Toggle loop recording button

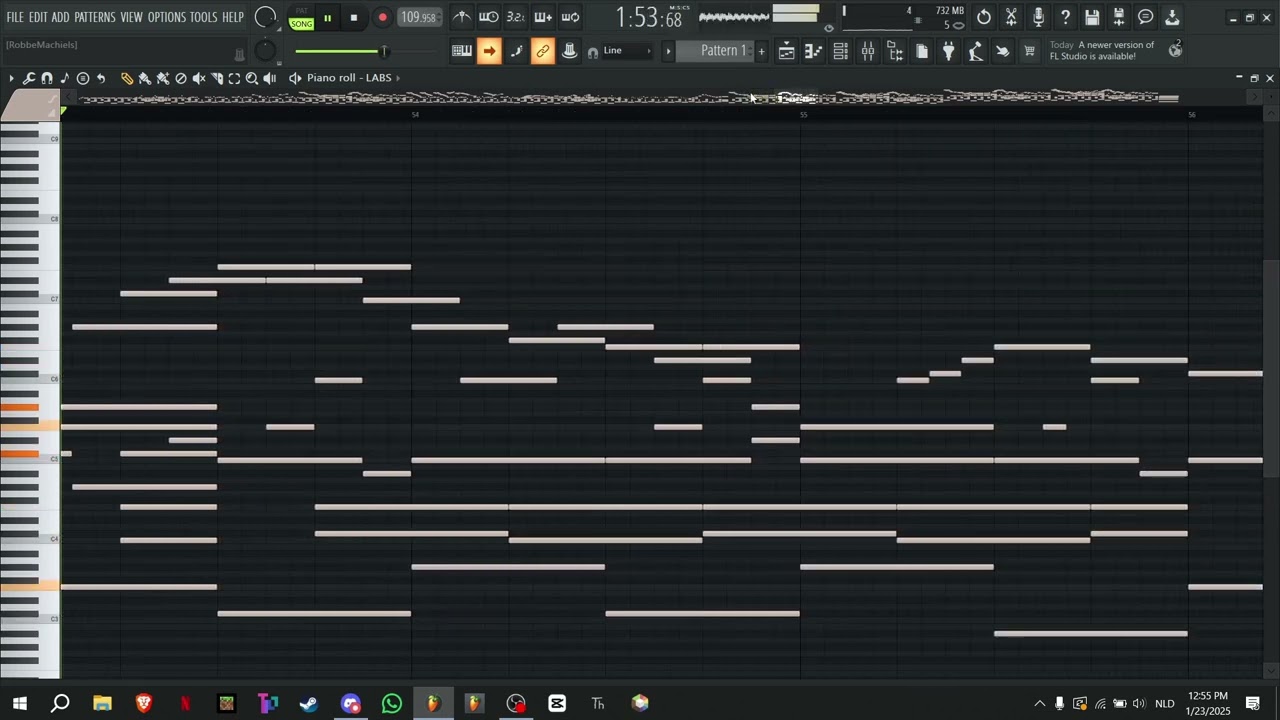coord(570,17)
